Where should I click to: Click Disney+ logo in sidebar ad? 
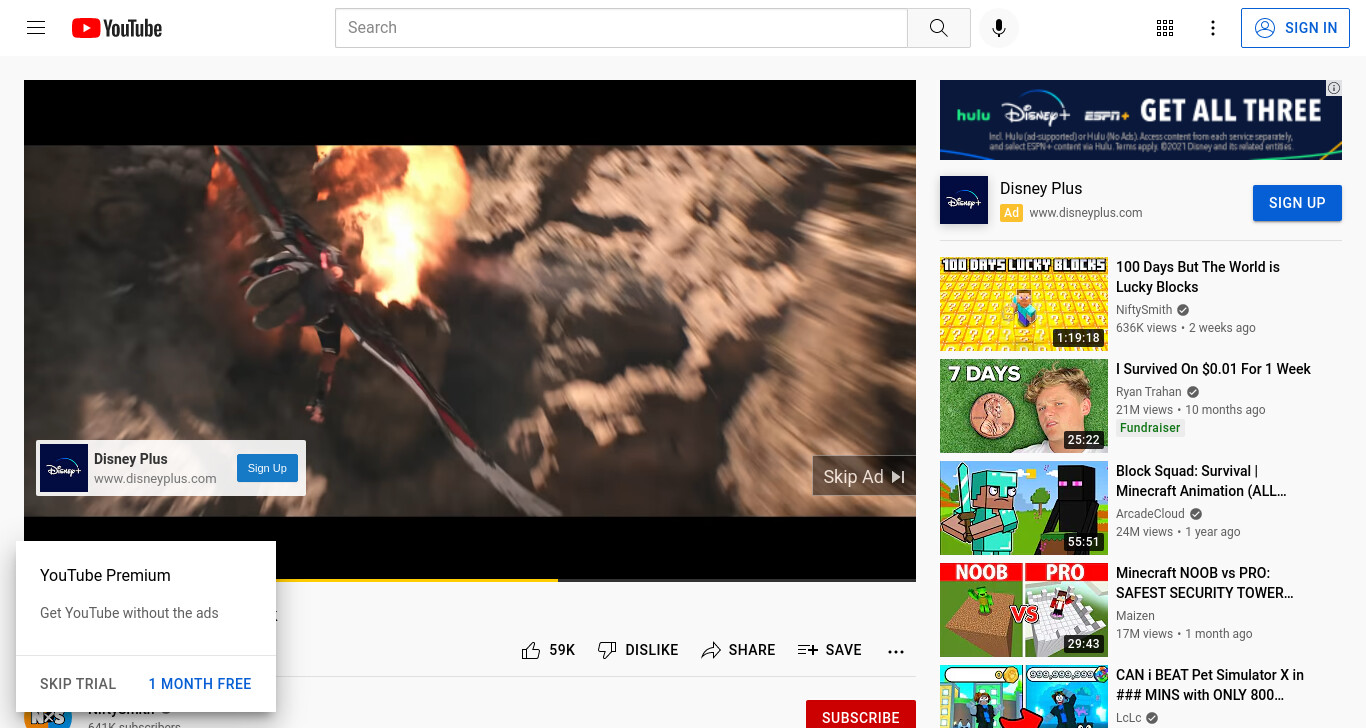tap(964, 200)
